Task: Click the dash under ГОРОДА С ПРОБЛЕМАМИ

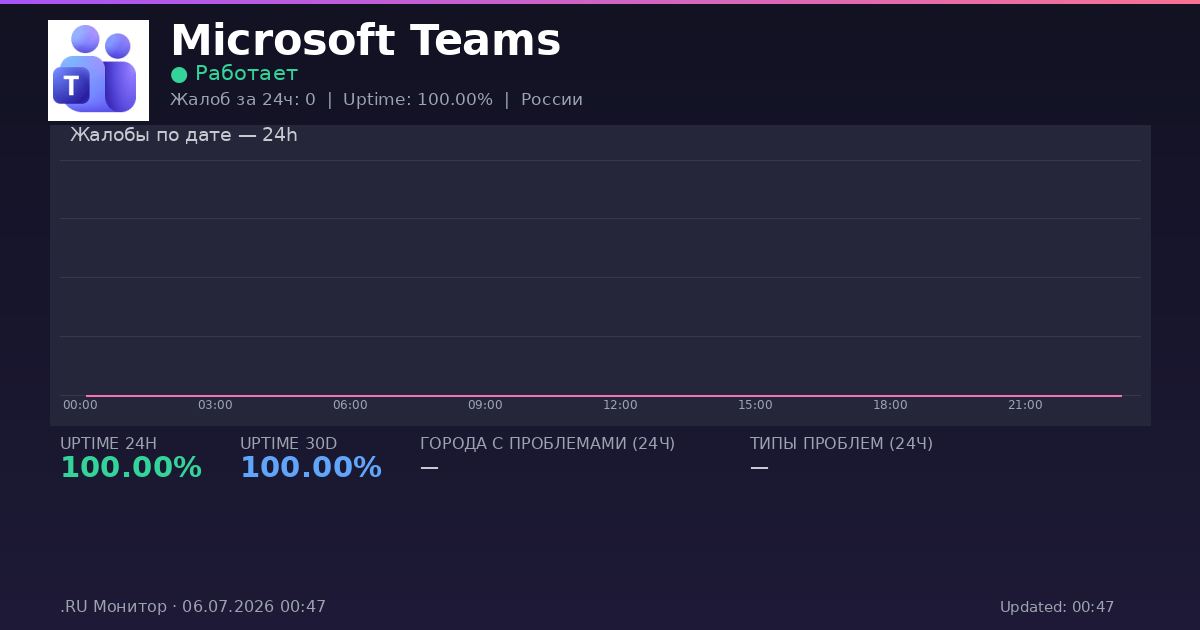Action: click(x=429, y=467)
